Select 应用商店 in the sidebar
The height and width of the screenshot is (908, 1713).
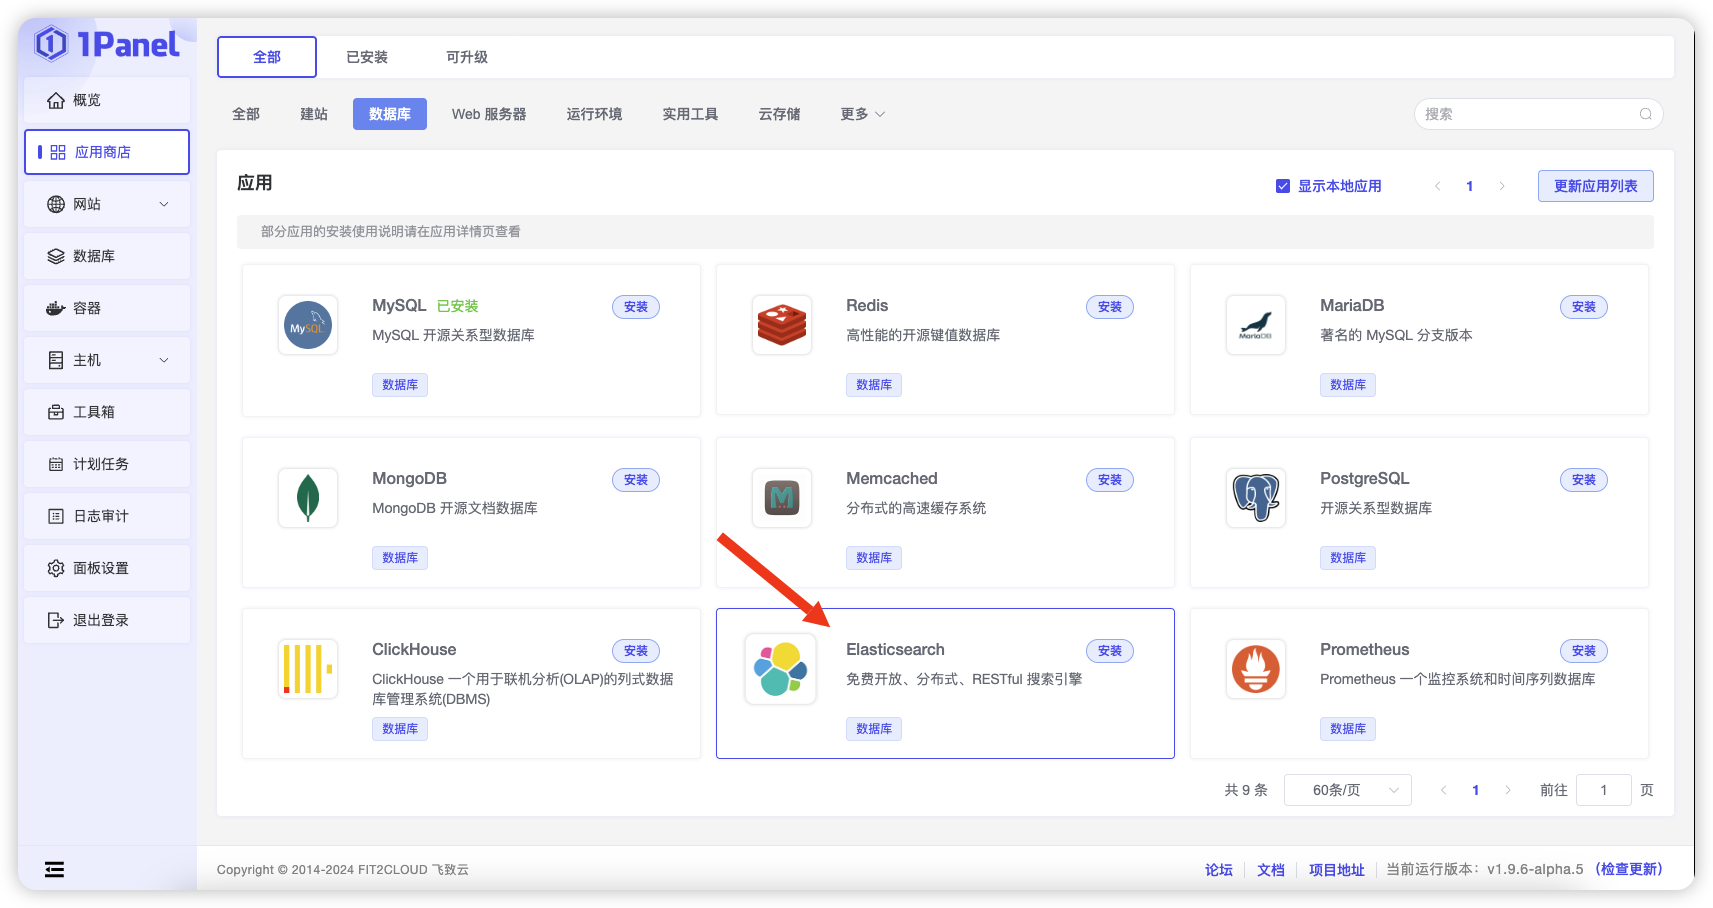(107, 152)
